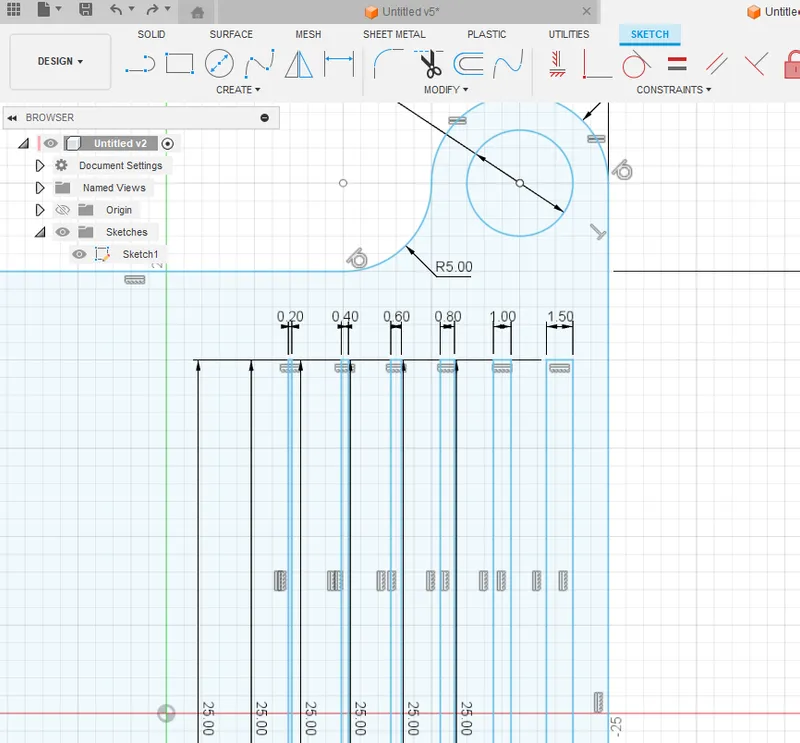This screenshot has width=800, height=743.
Task: Toggle Sketch1 visibility eye
Action: 79,254
